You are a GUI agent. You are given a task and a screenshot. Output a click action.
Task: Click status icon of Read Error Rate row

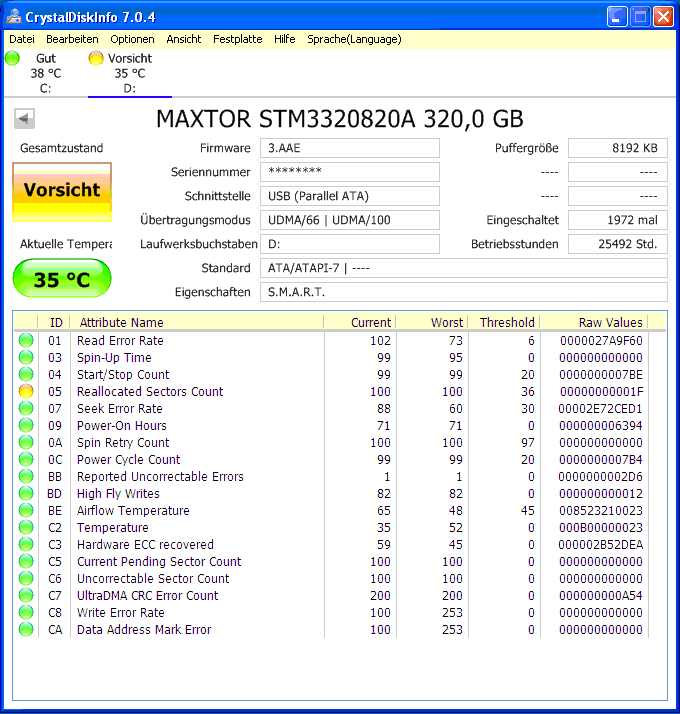26,340
